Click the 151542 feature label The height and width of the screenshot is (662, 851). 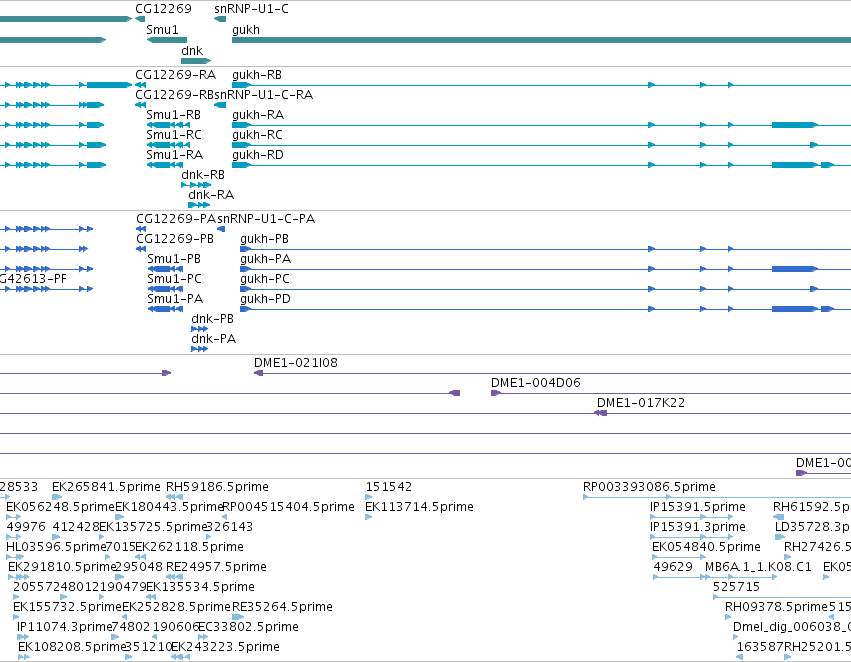click(389, 487)
